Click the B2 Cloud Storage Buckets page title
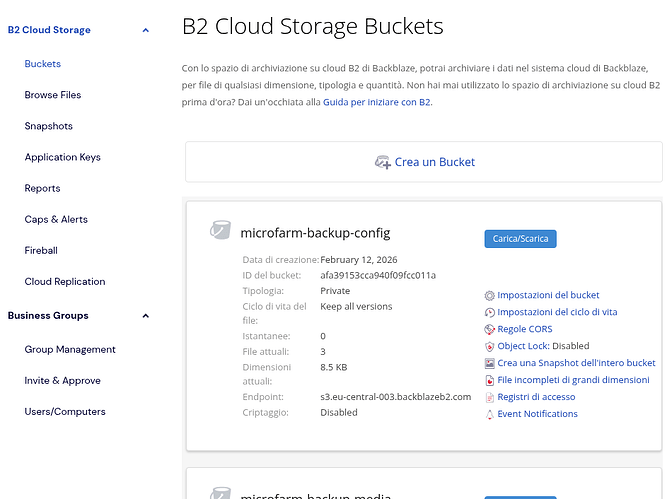The width and height of the screenshot is (667, 499). coord(313,26)
